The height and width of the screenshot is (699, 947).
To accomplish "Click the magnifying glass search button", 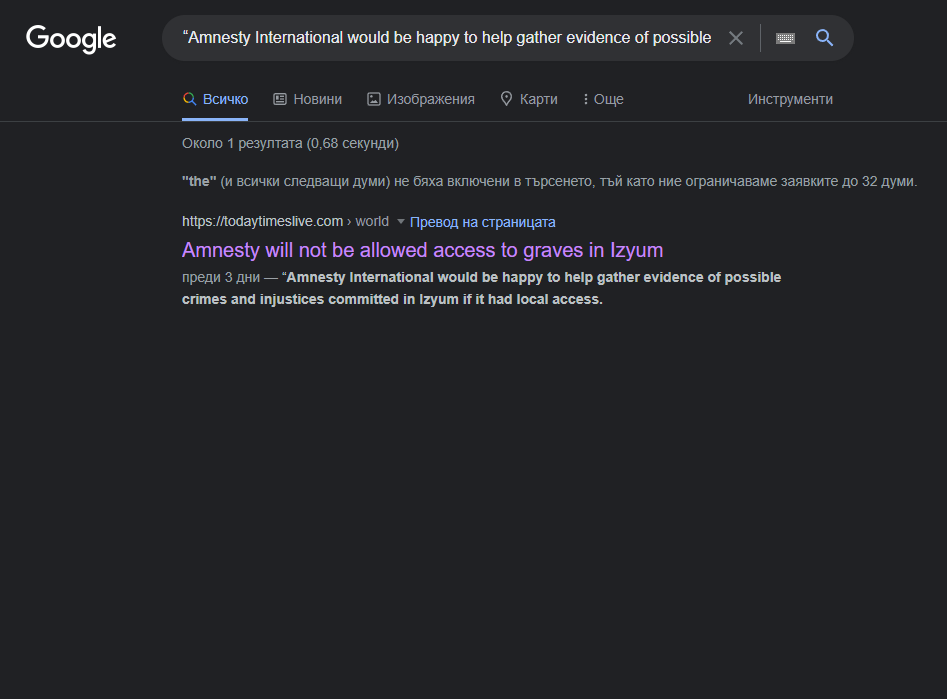I will coord(824,38).
